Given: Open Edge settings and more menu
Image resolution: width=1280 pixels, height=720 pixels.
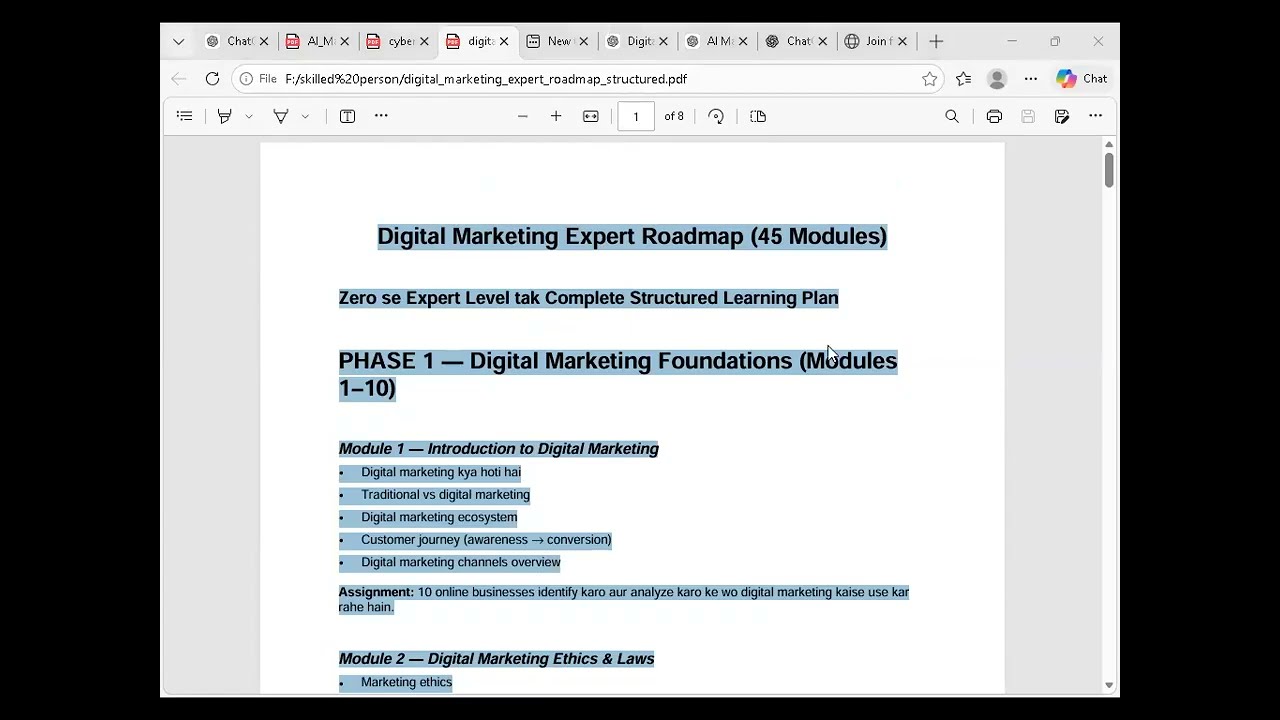Looking at the screenshot, I should [x=1031, y=79].
